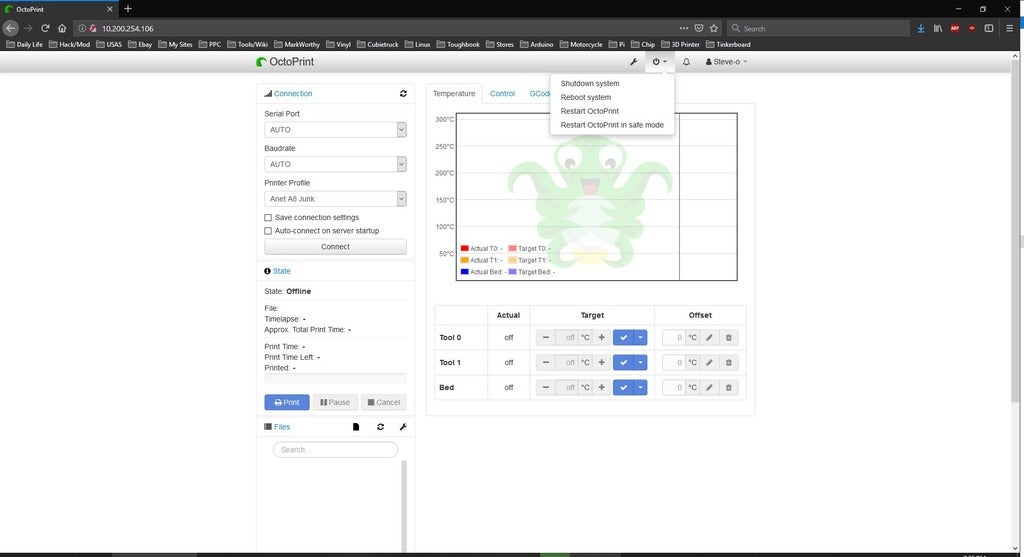Edit Tool 1 offset pencil icon
This screenshot has height=557, width=1024.
709,362
